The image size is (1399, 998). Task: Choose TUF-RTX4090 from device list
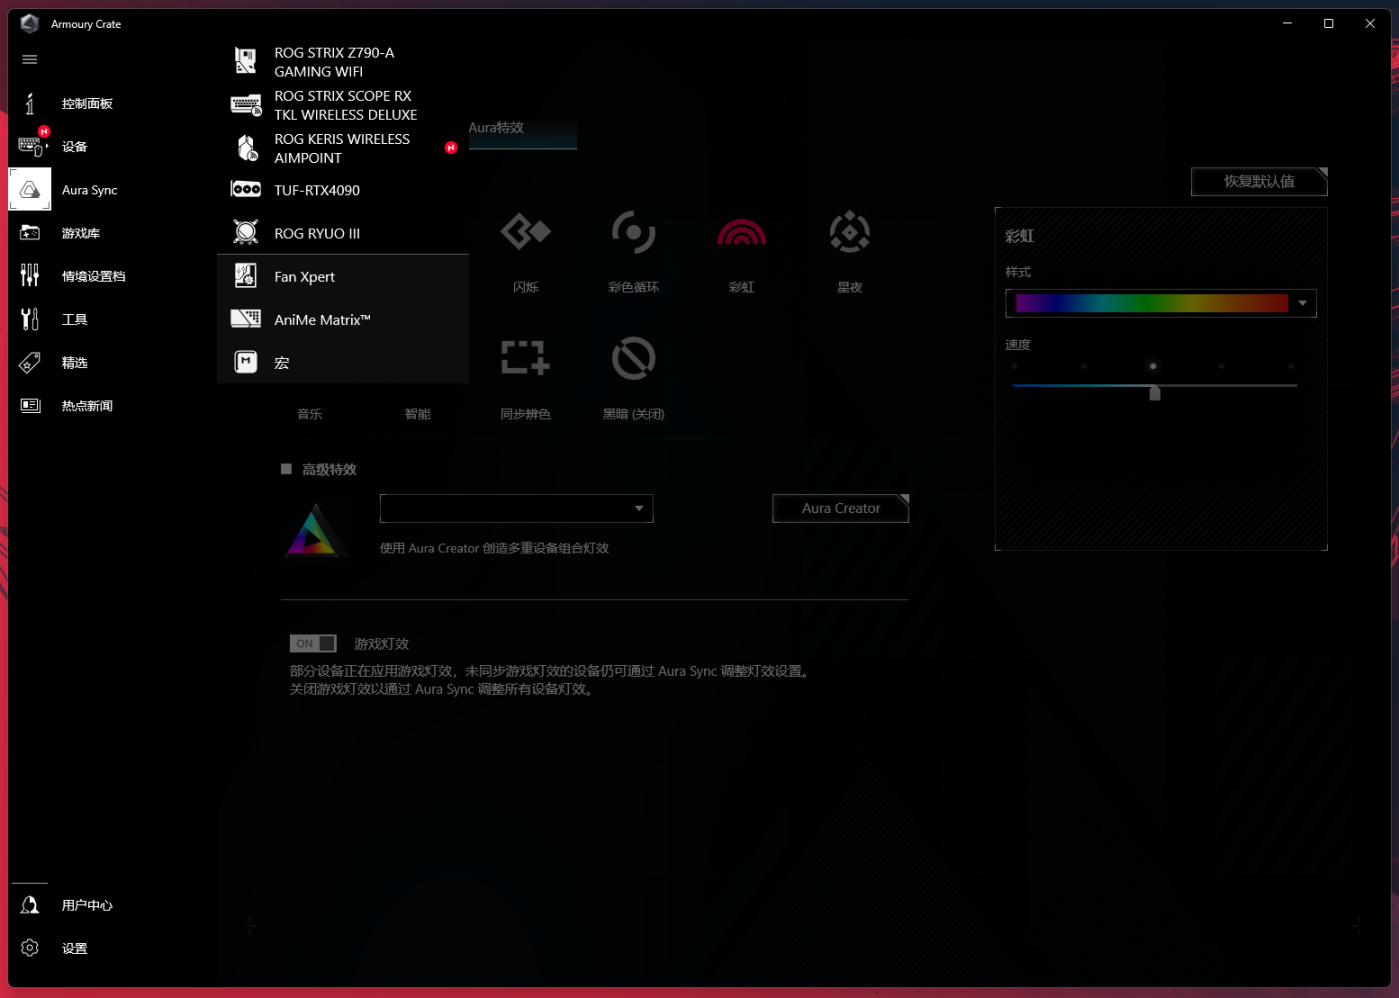(343, 190)
